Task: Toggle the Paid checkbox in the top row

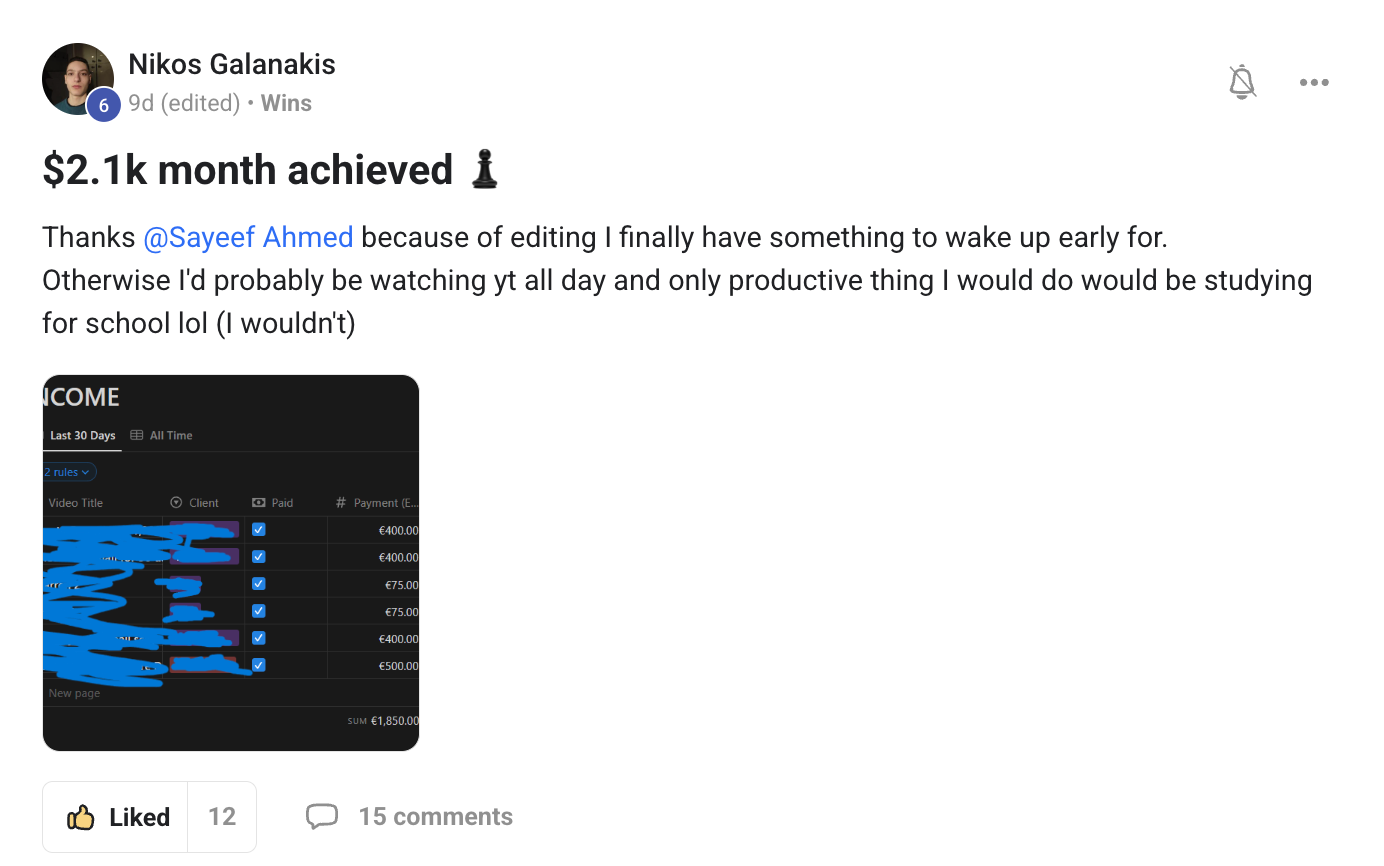Action: tap(259, 530)
